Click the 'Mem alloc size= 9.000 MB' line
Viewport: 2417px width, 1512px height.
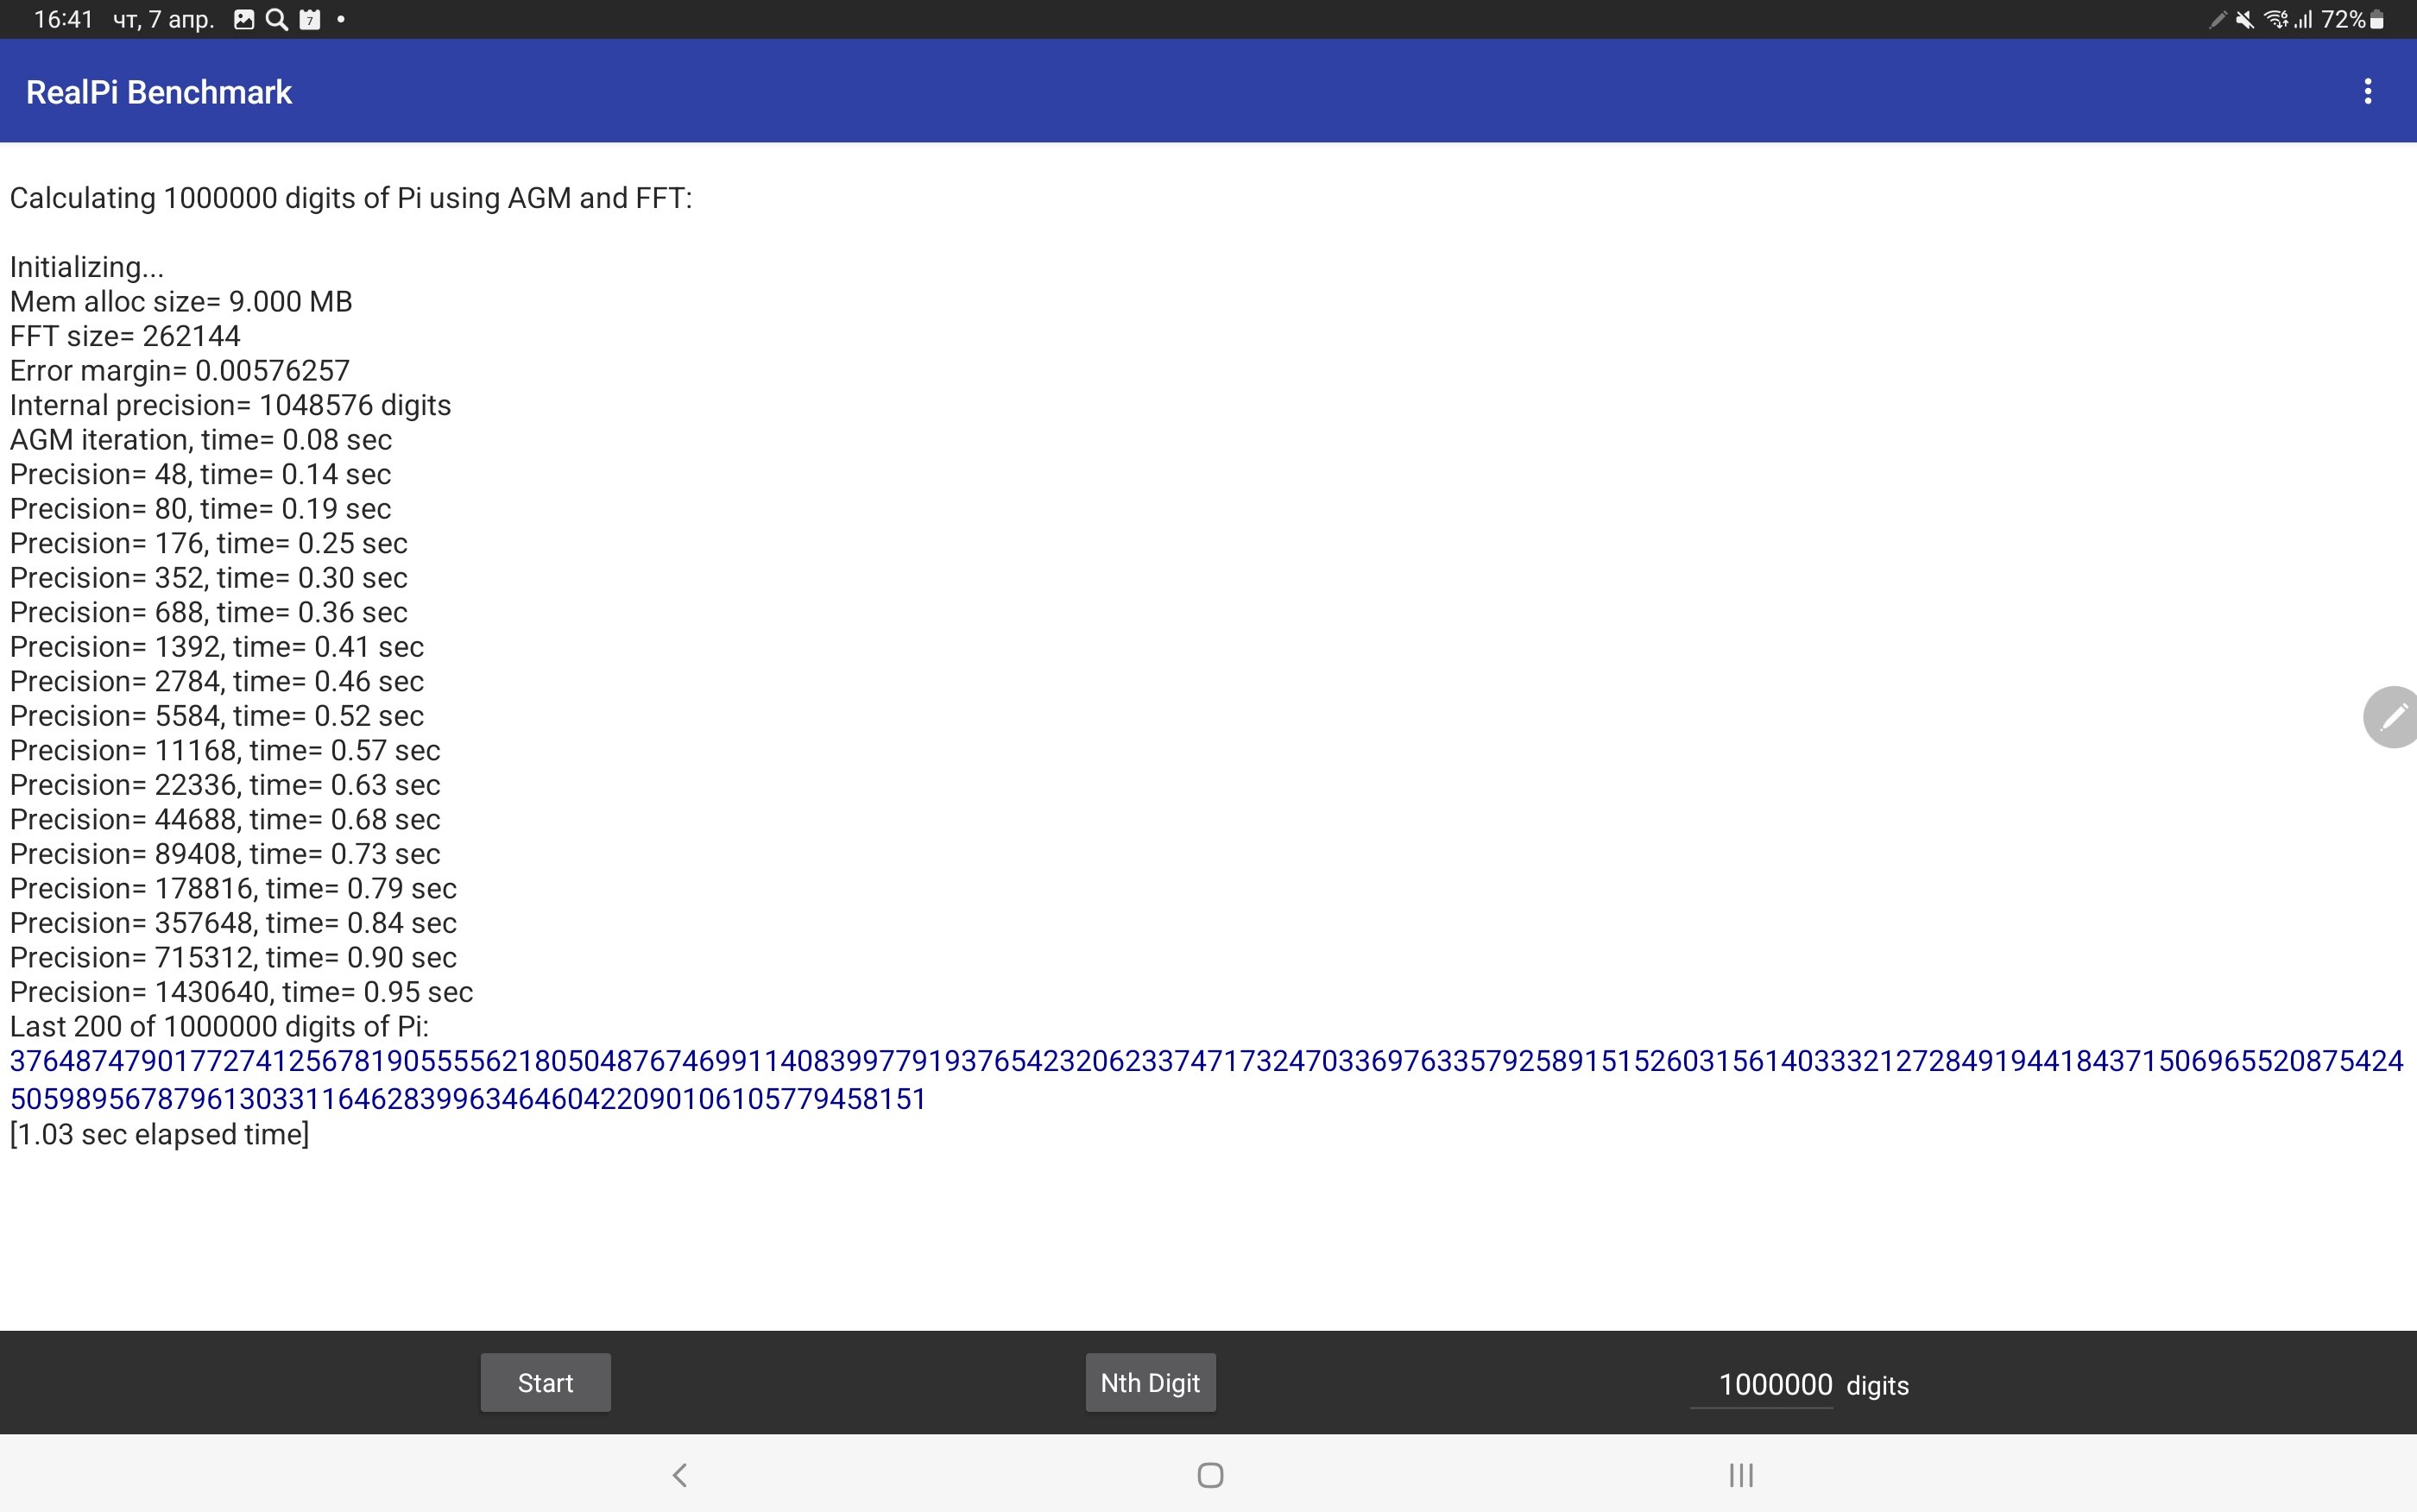coord(181,301)
